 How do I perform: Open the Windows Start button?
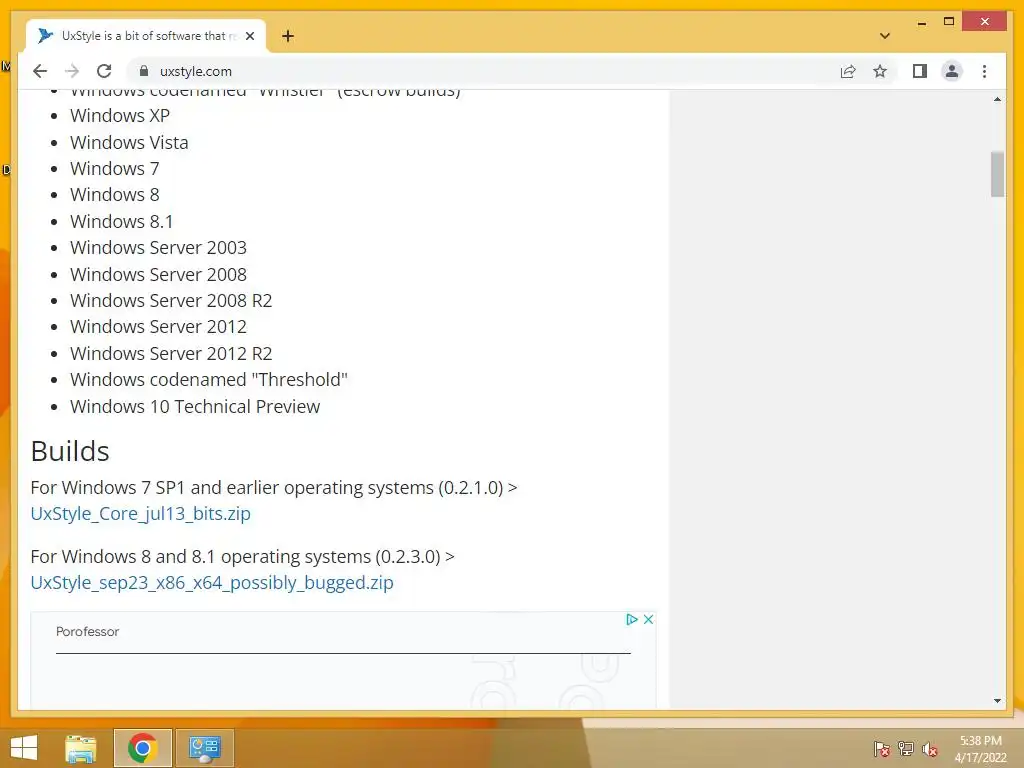pos(24,748)
